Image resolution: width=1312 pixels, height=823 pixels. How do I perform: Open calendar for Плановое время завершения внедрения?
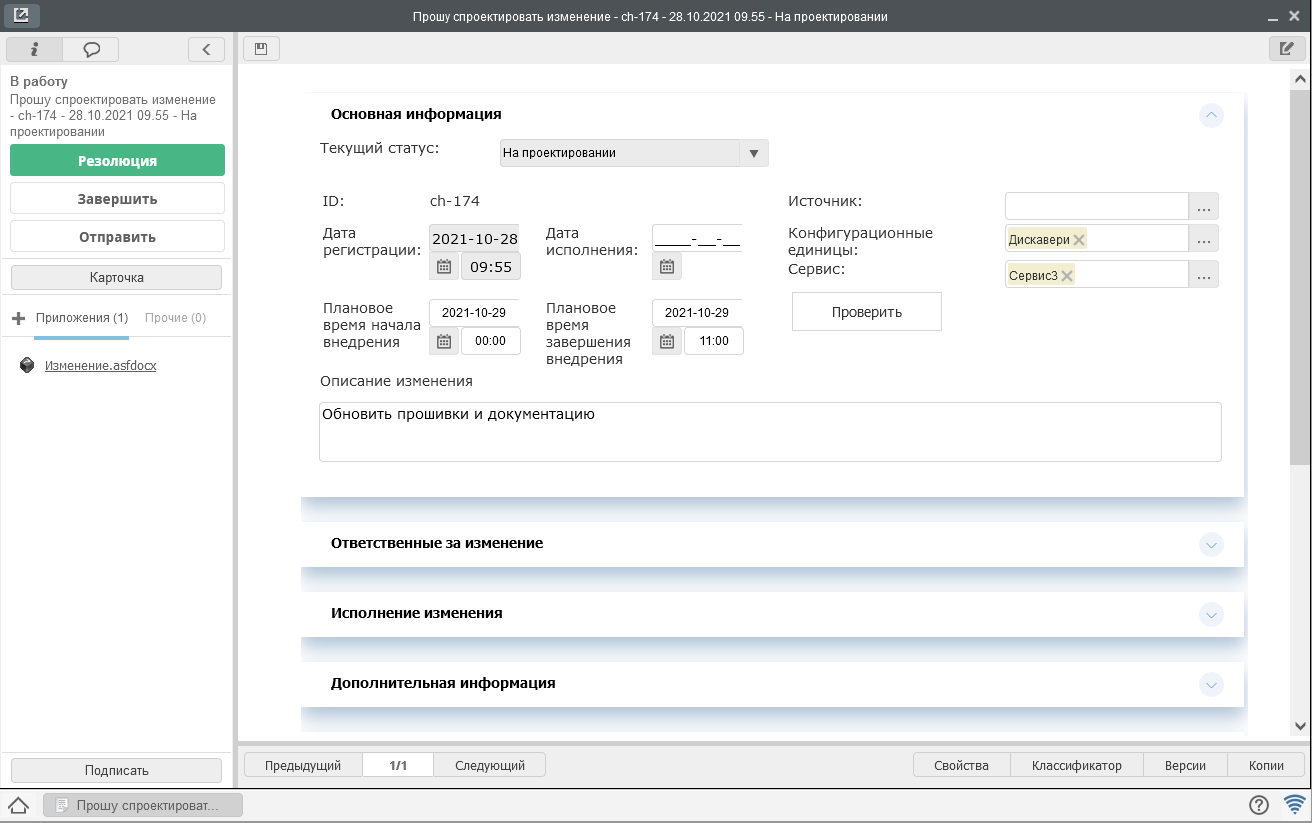coord(667,341)
